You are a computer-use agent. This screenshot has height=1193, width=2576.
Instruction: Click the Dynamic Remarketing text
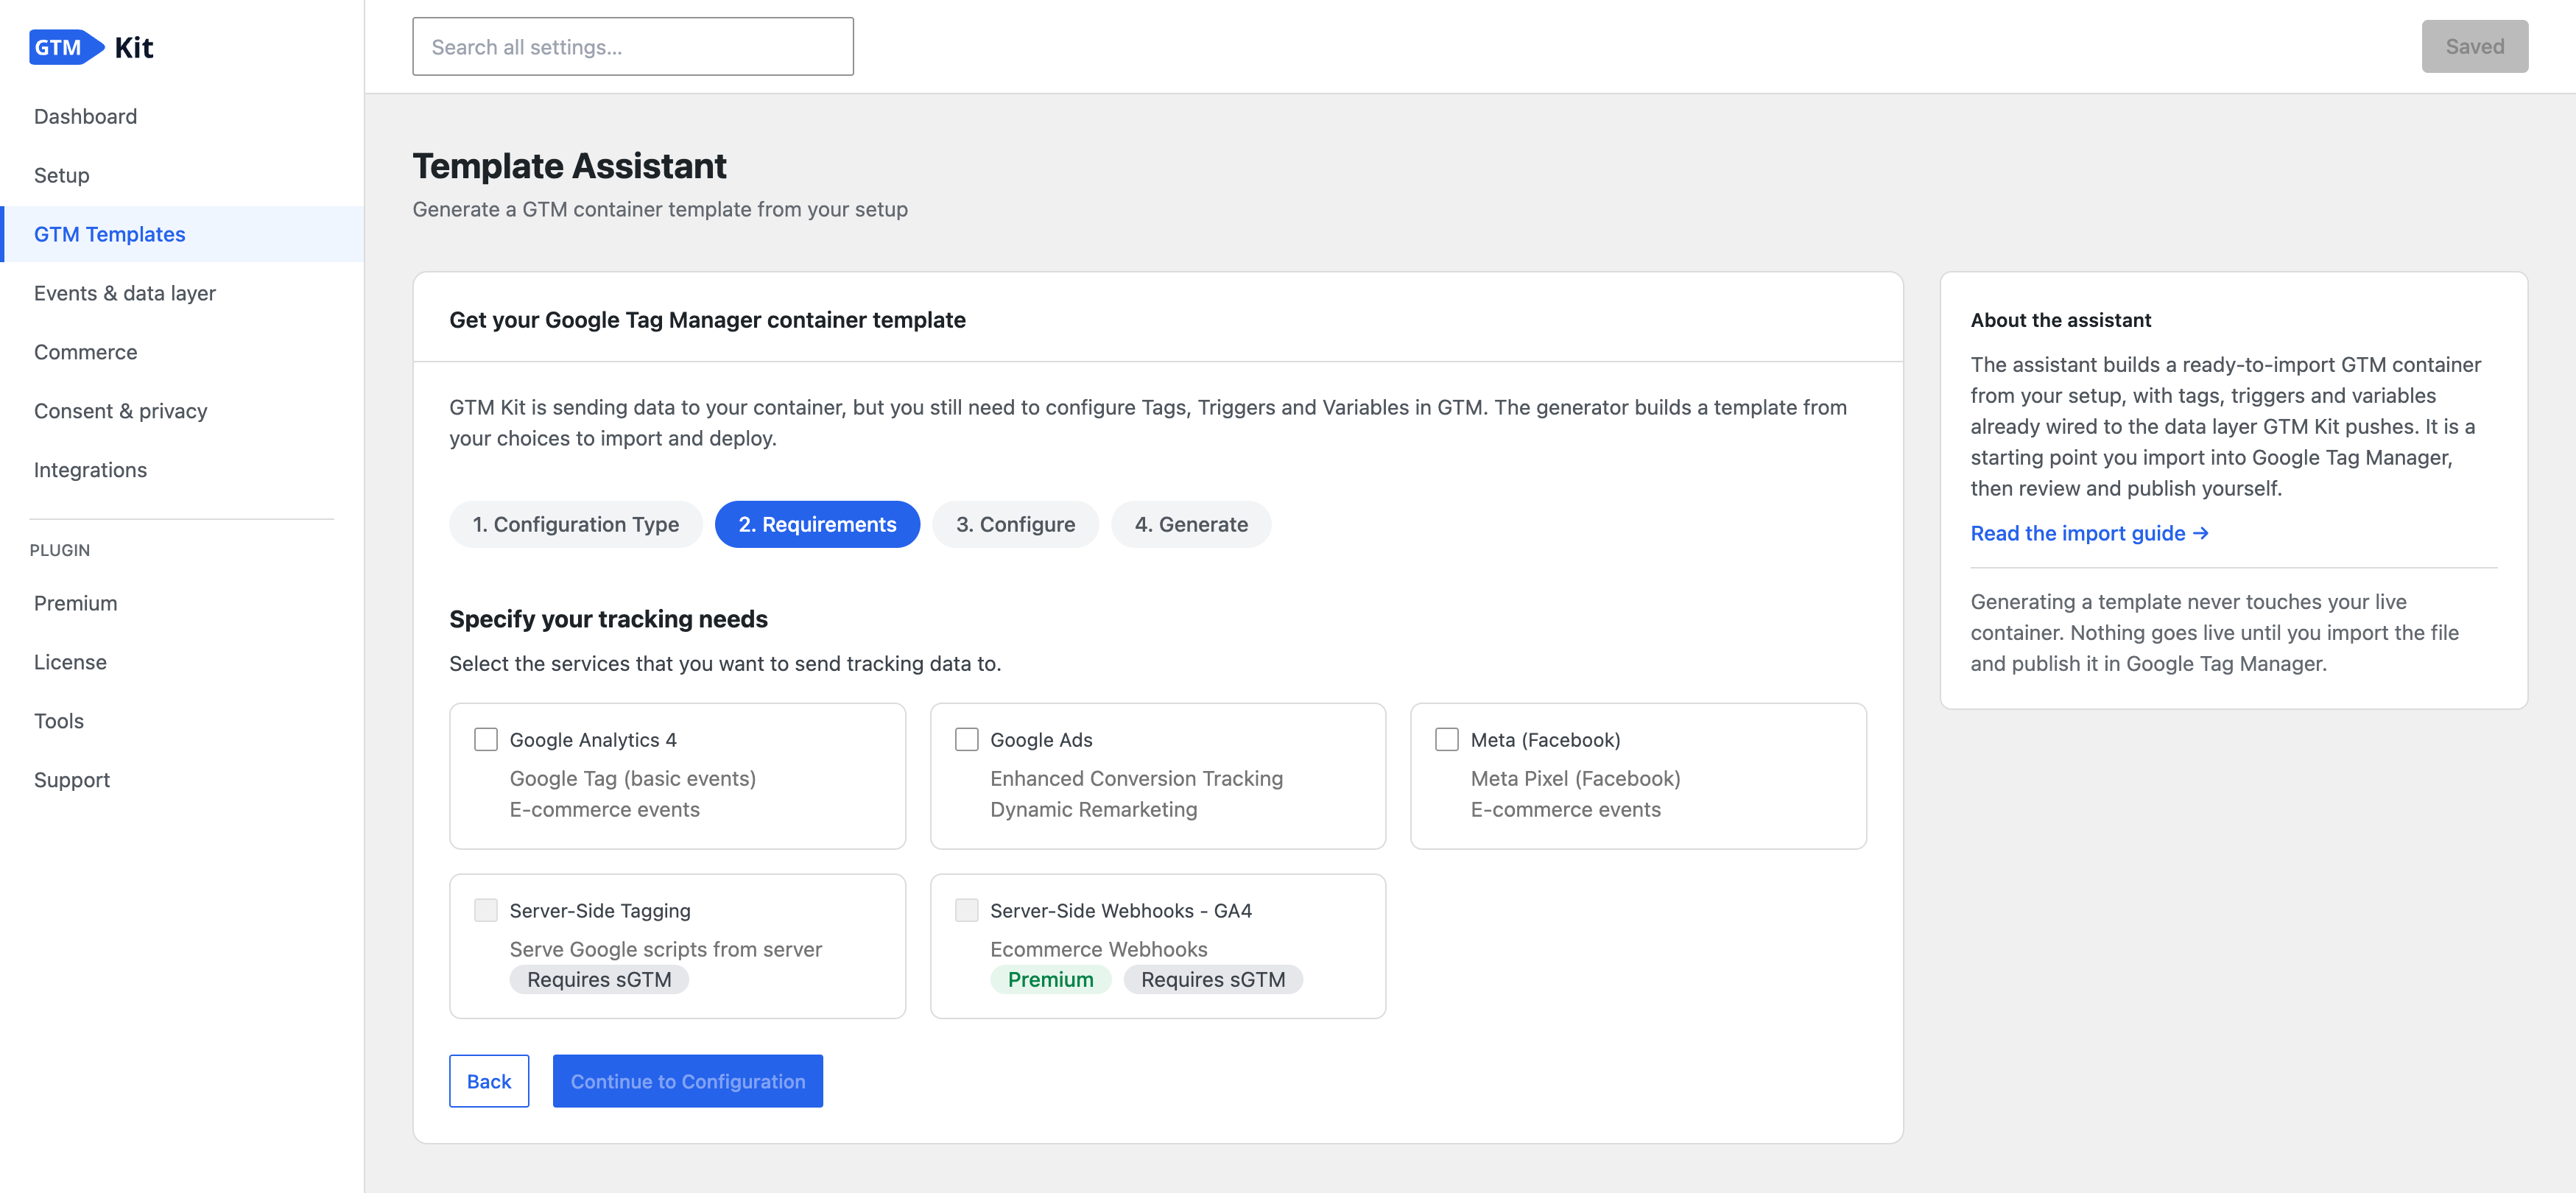(x=1093, y=809)
